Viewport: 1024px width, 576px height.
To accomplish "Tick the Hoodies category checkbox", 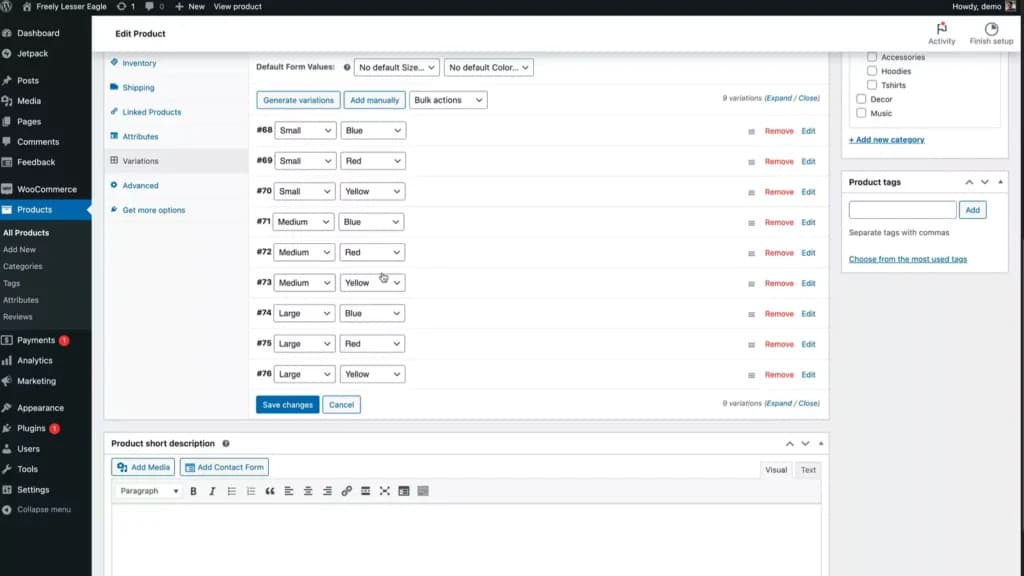I will tap(872, 71).
